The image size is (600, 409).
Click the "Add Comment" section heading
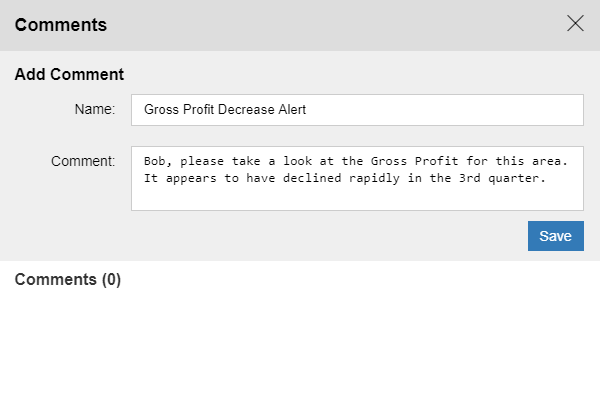(69, 74)
